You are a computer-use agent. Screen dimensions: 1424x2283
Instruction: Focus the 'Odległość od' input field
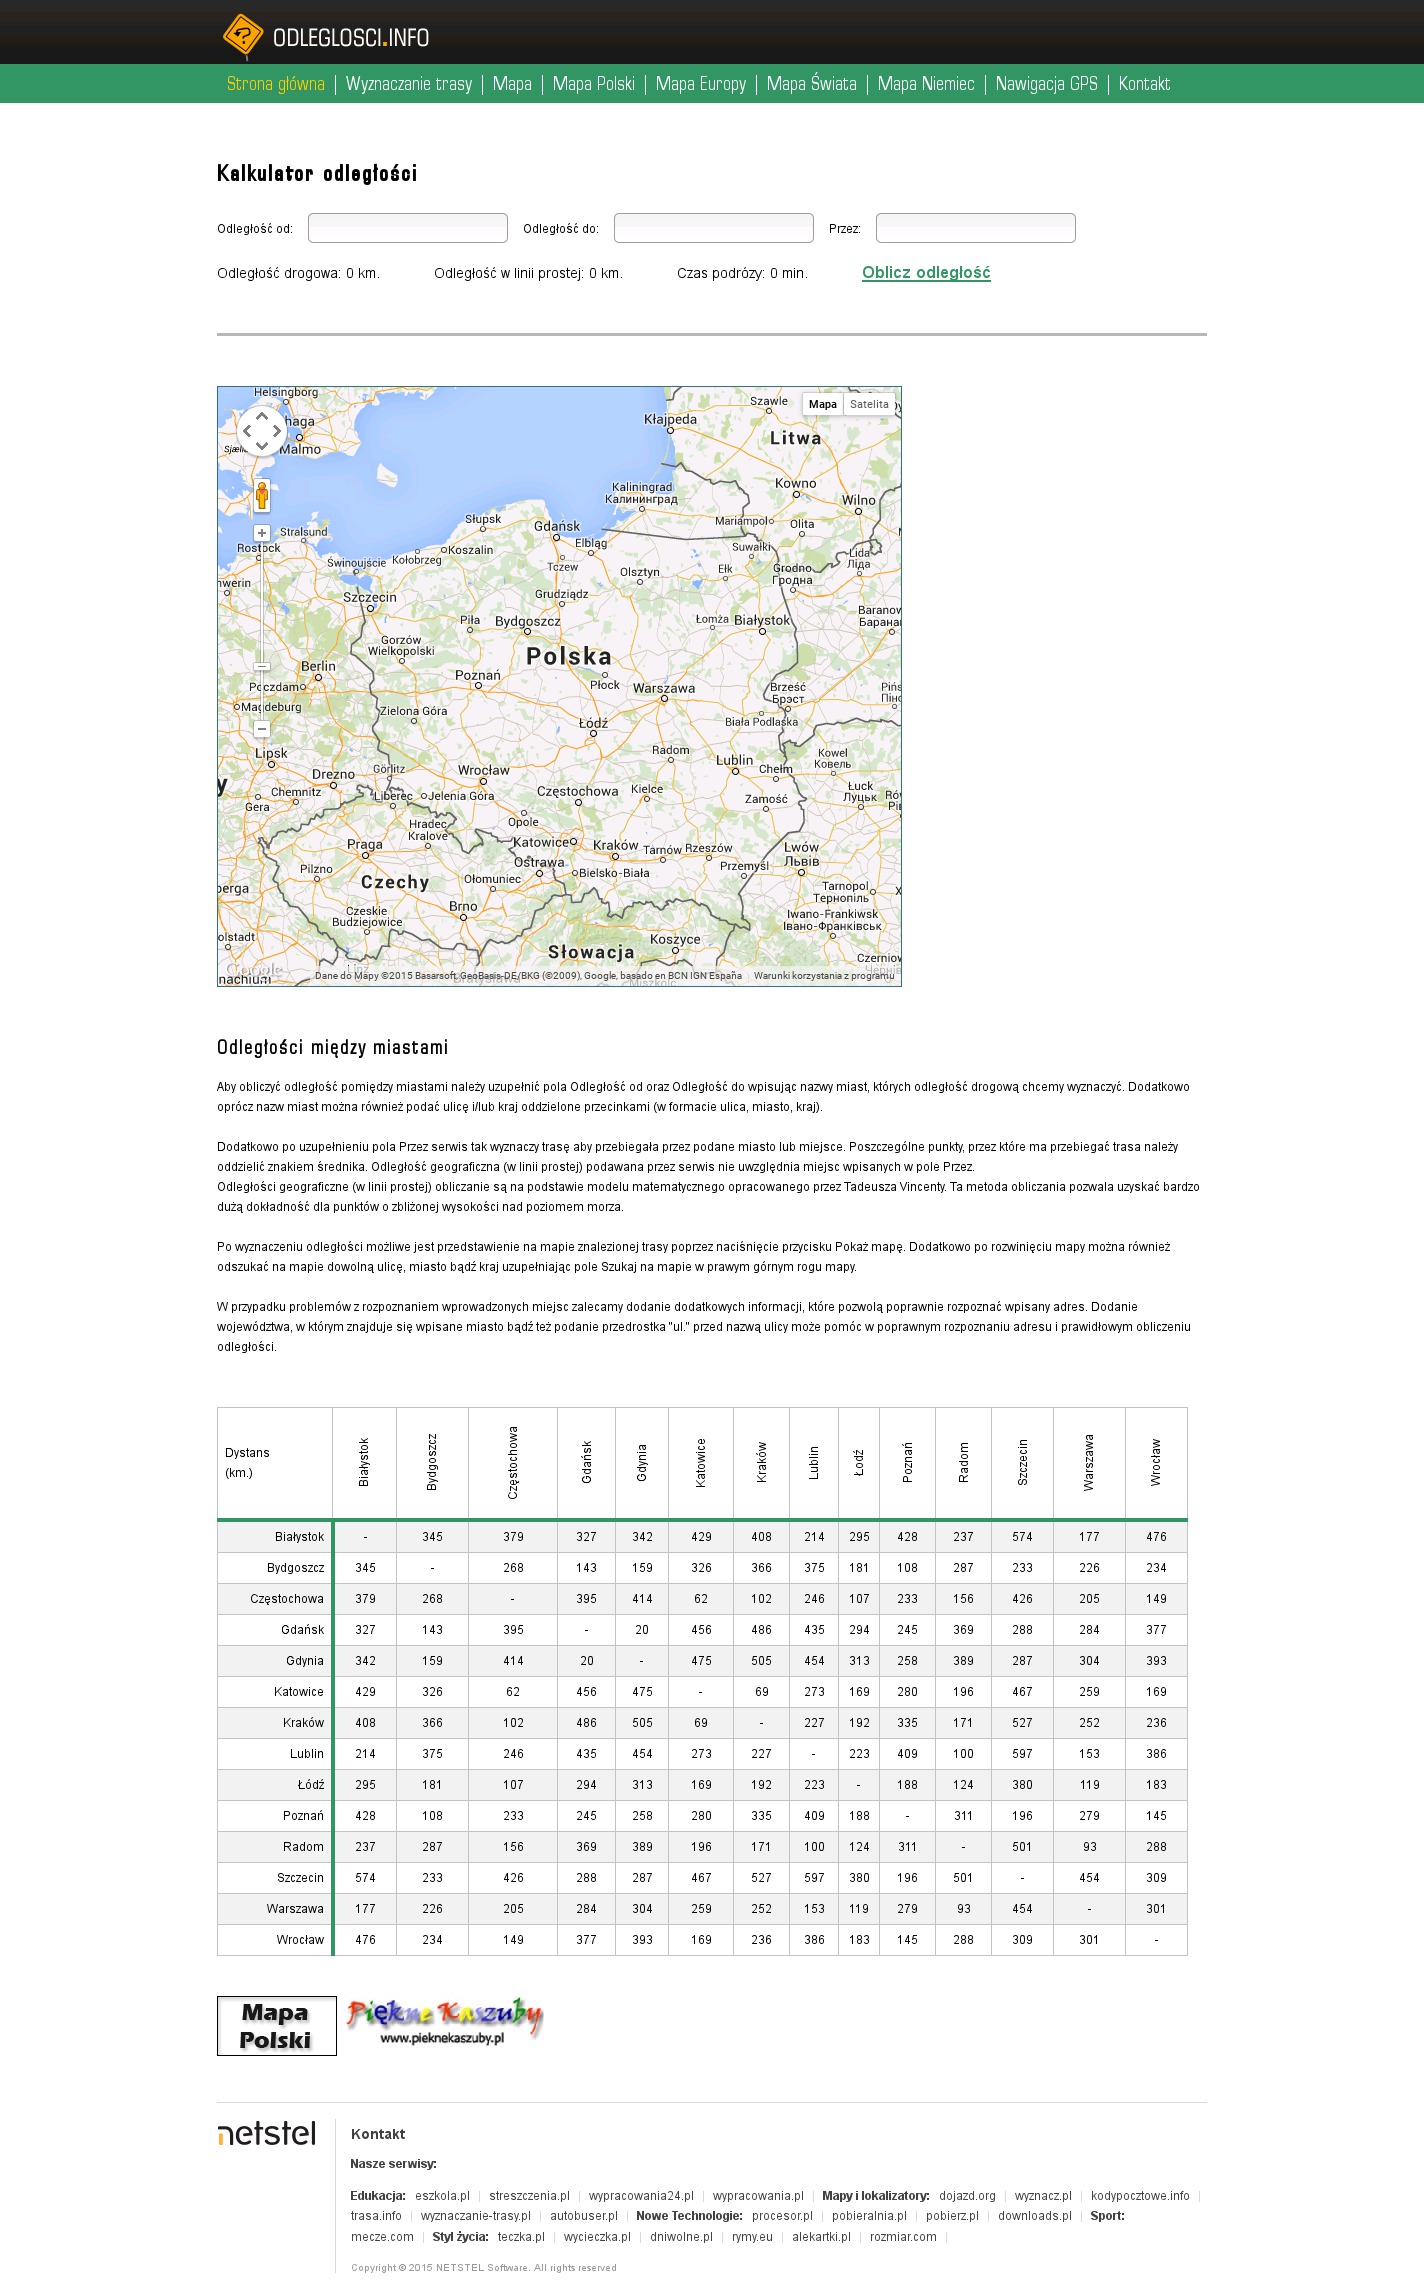tap(408, 228)
